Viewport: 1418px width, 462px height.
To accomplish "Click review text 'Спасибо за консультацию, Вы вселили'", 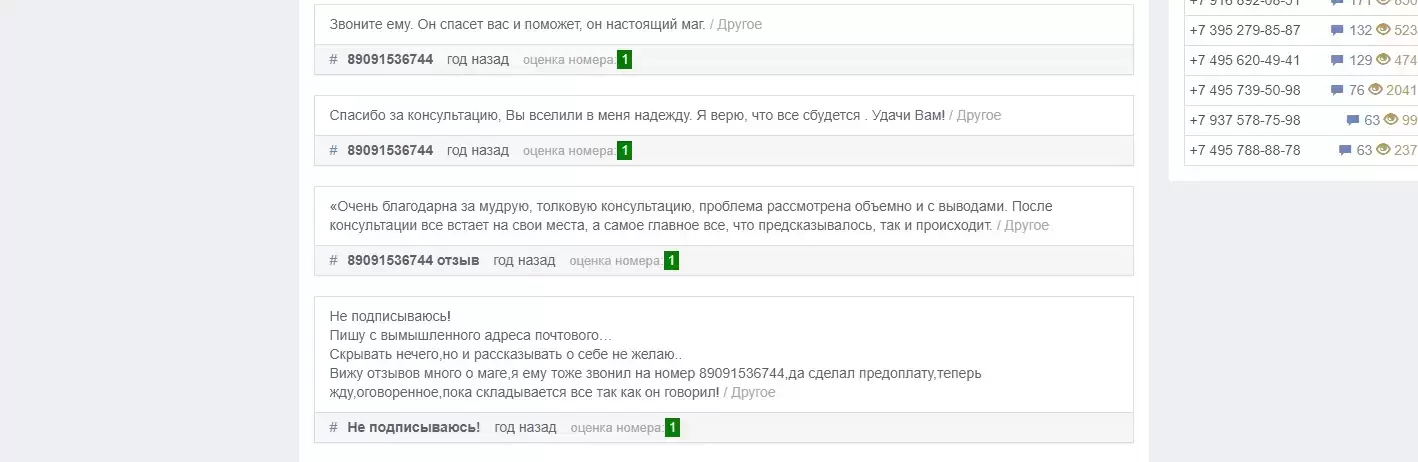I will coord(637,115).
